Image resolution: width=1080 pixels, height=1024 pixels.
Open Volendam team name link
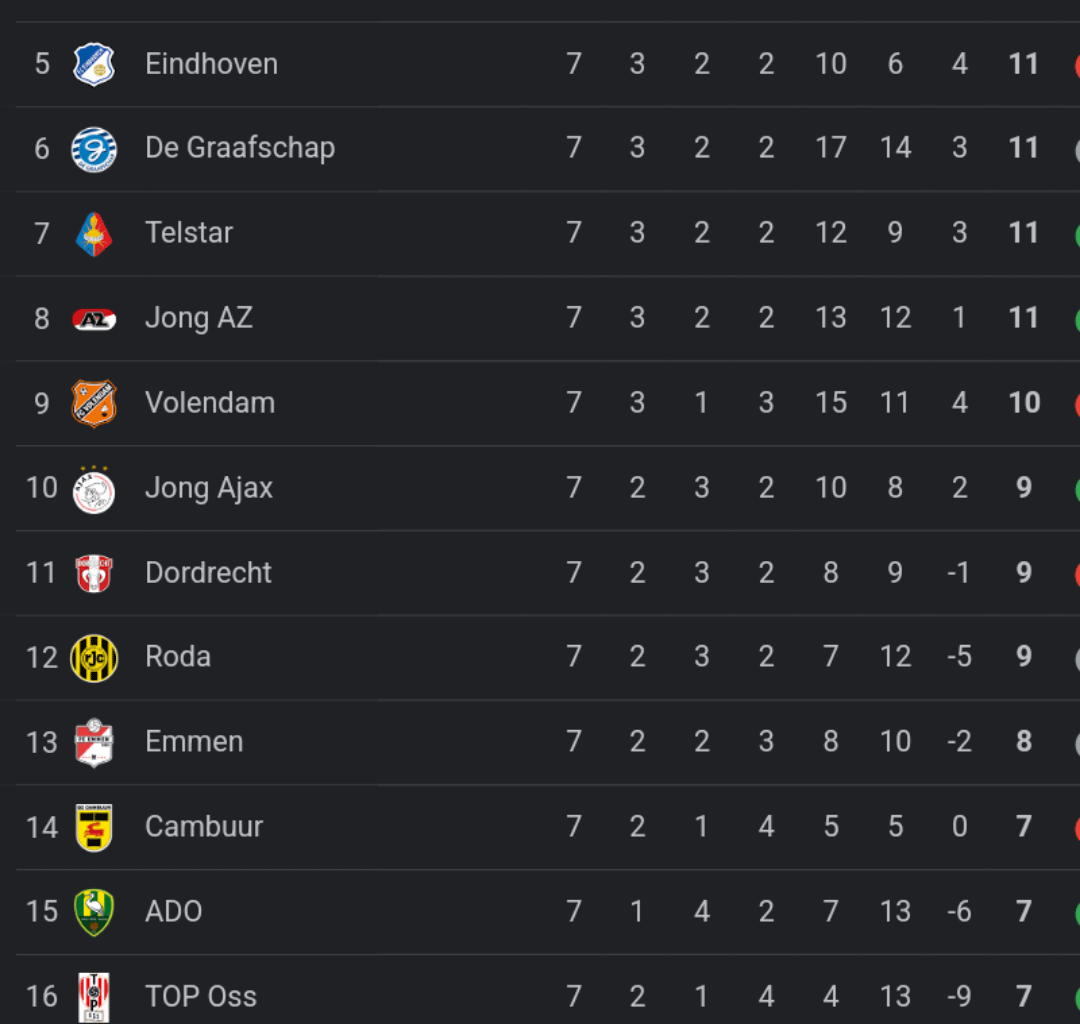(x=210, y=403)
